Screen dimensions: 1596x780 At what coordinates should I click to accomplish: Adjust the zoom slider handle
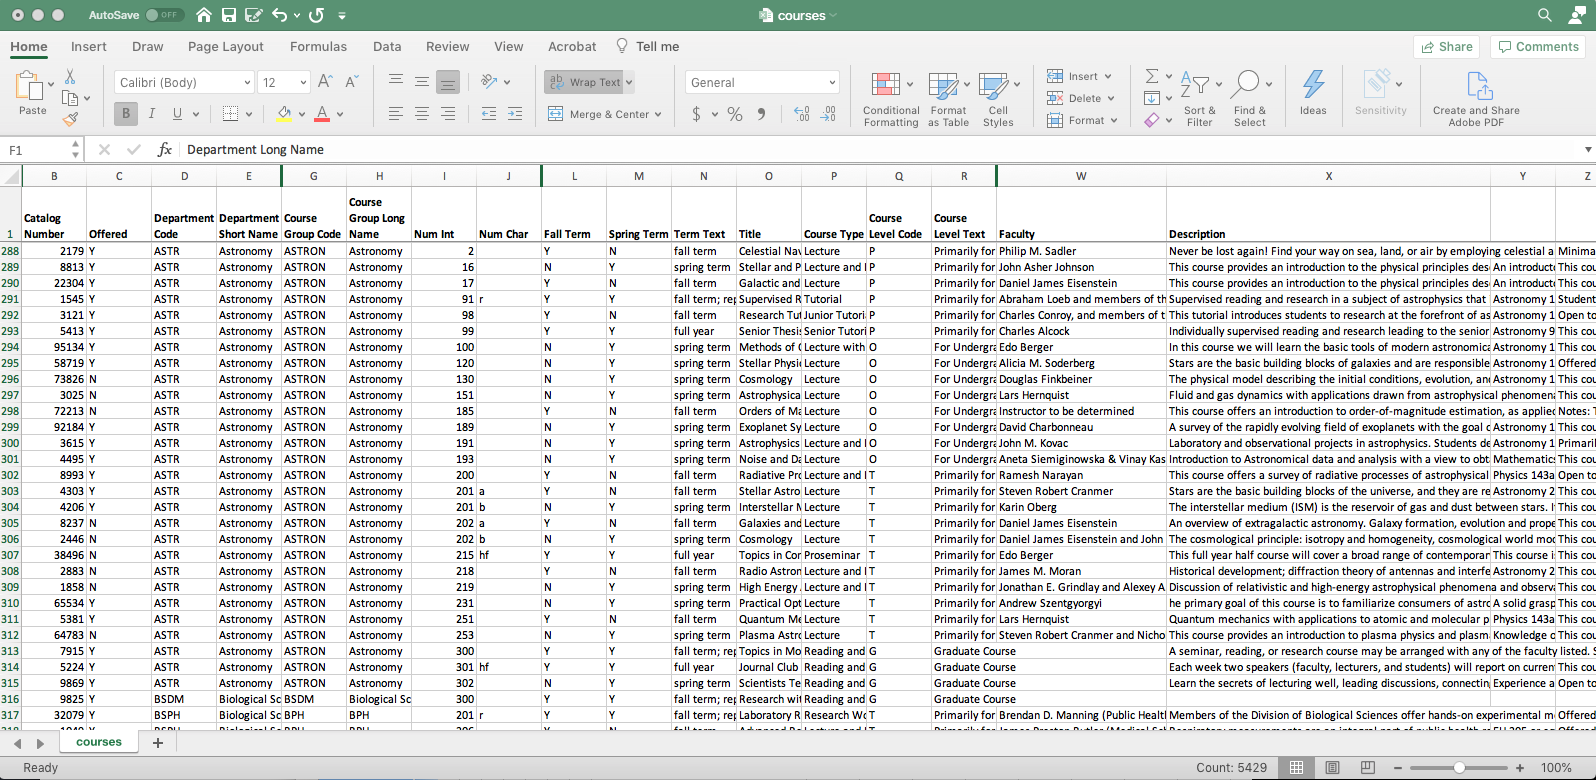click(1459, 768)
